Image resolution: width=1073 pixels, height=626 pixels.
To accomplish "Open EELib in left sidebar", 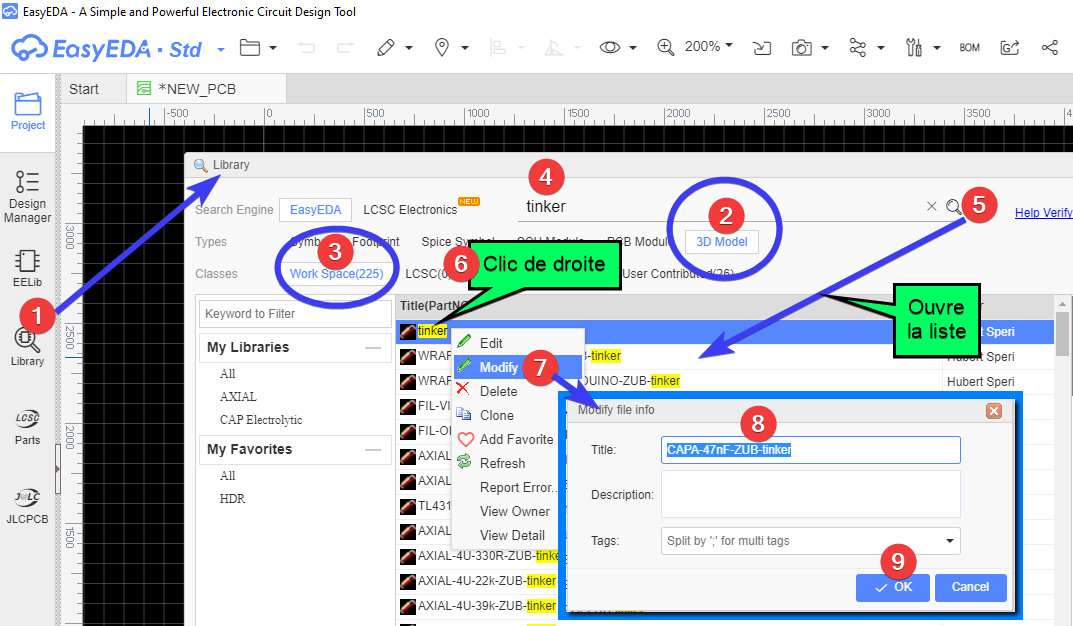I will click(x=27, y=268).
